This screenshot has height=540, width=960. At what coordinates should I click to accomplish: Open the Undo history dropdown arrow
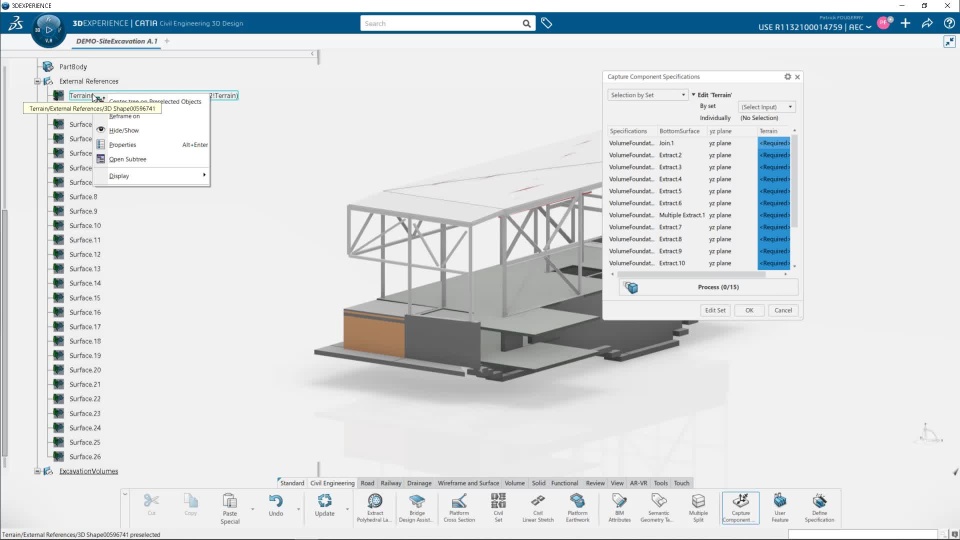pyautogui.click(x=298, y=509)
